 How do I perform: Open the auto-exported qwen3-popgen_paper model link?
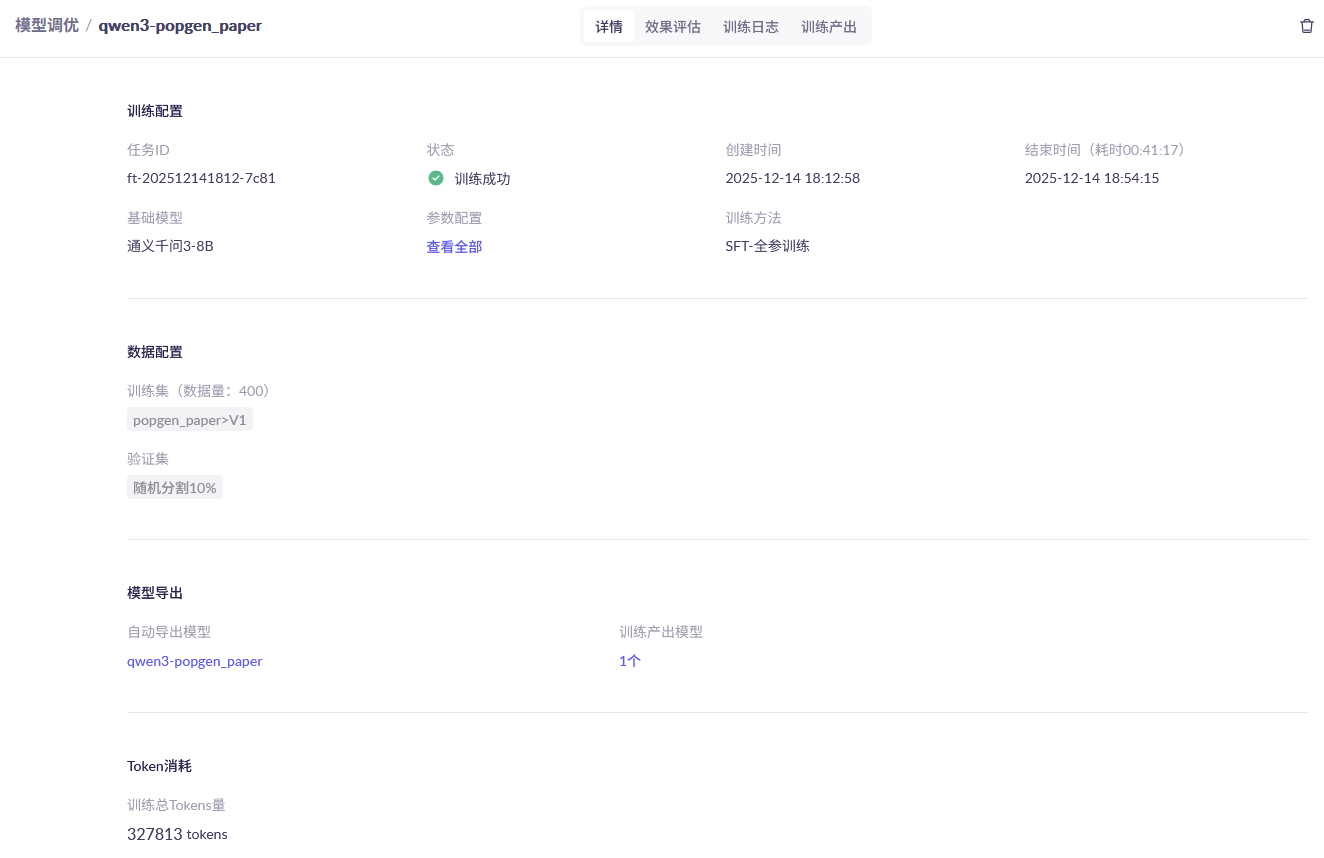tap(194, 661)
